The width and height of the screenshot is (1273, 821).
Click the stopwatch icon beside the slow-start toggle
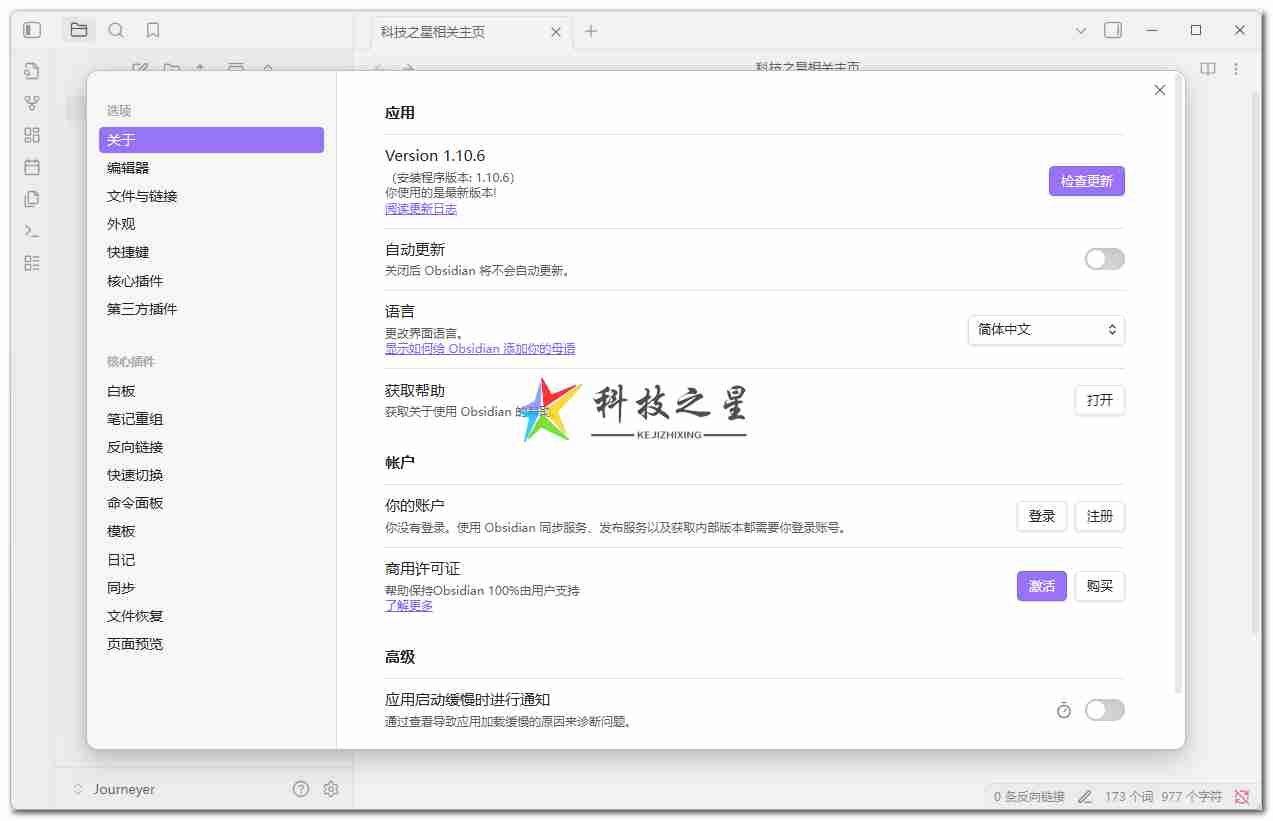point(1063,709)
